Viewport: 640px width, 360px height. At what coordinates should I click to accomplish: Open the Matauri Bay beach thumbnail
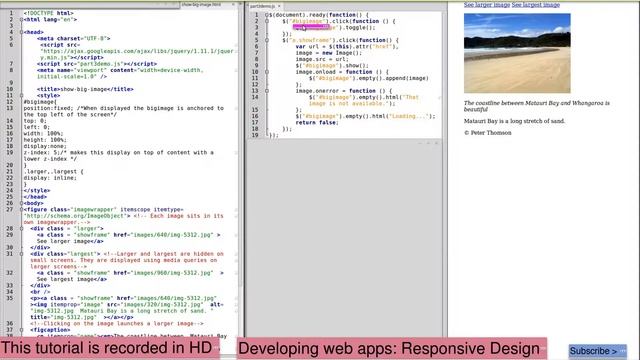(x=517, y=53)
